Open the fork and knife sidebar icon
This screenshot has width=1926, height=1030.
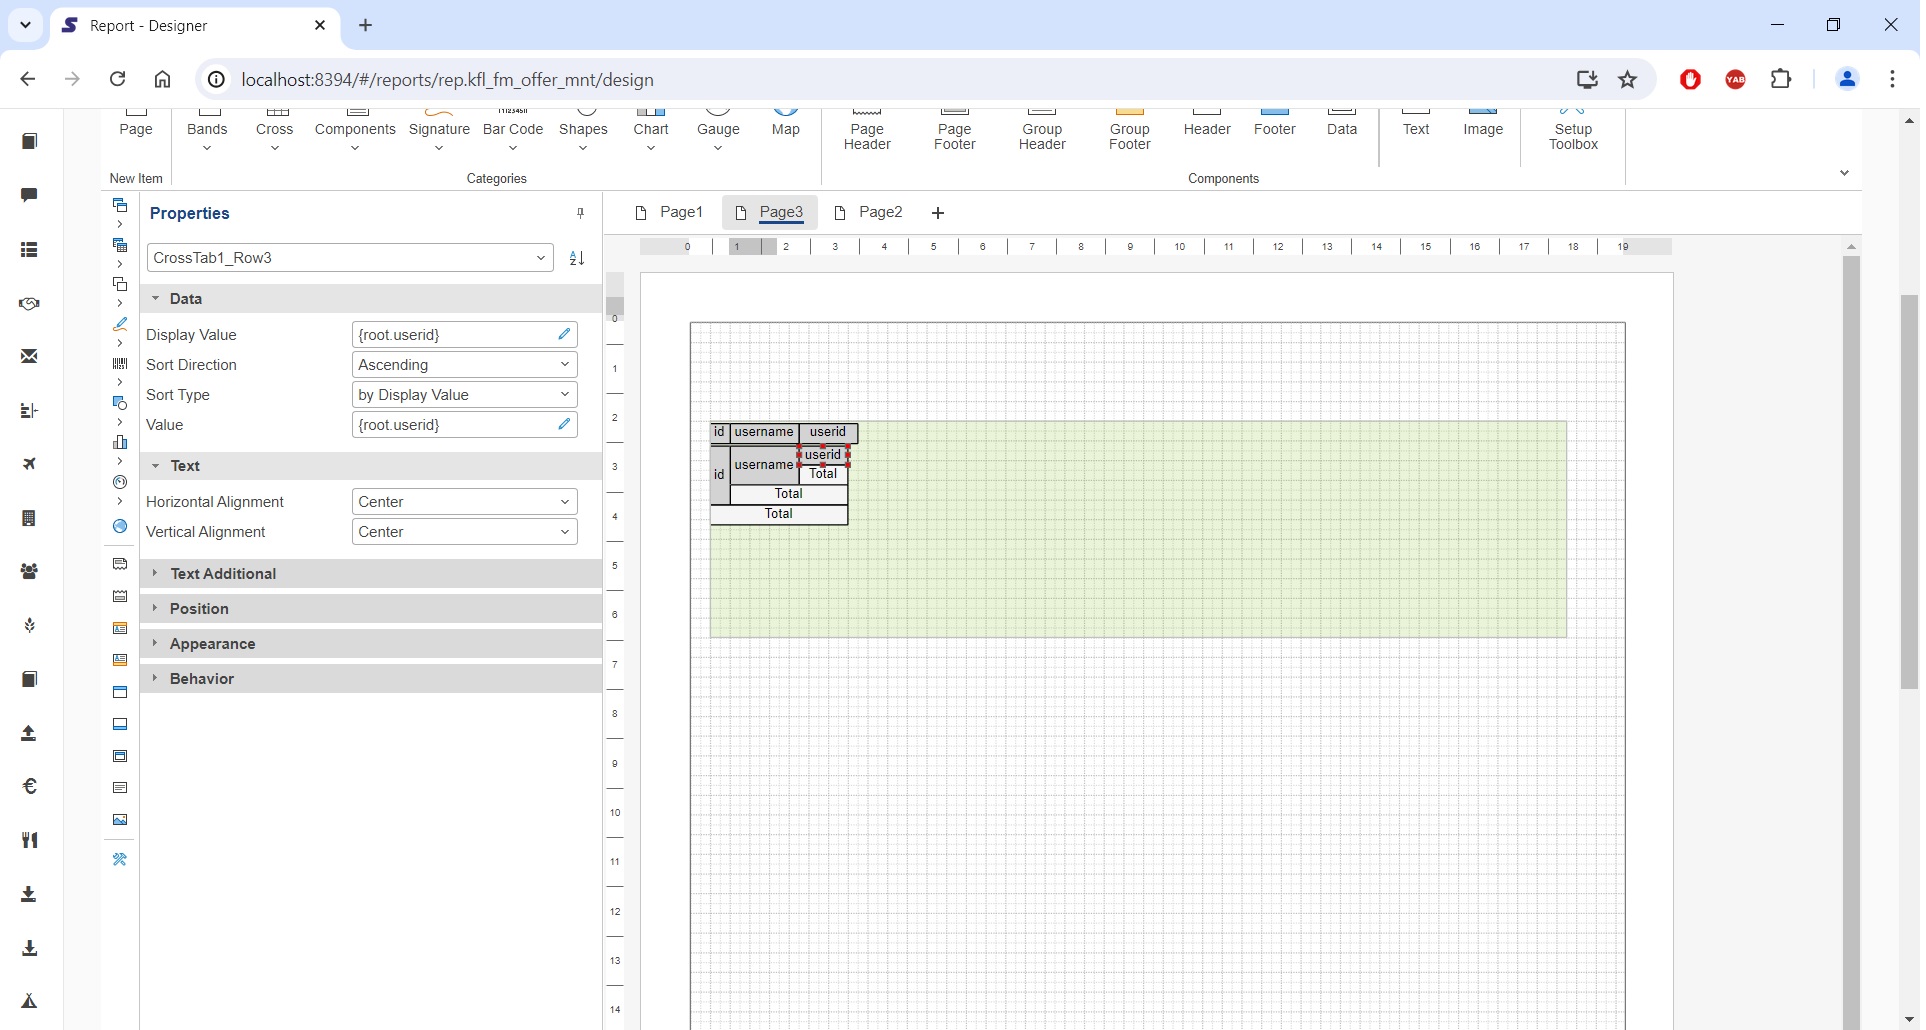29,840
